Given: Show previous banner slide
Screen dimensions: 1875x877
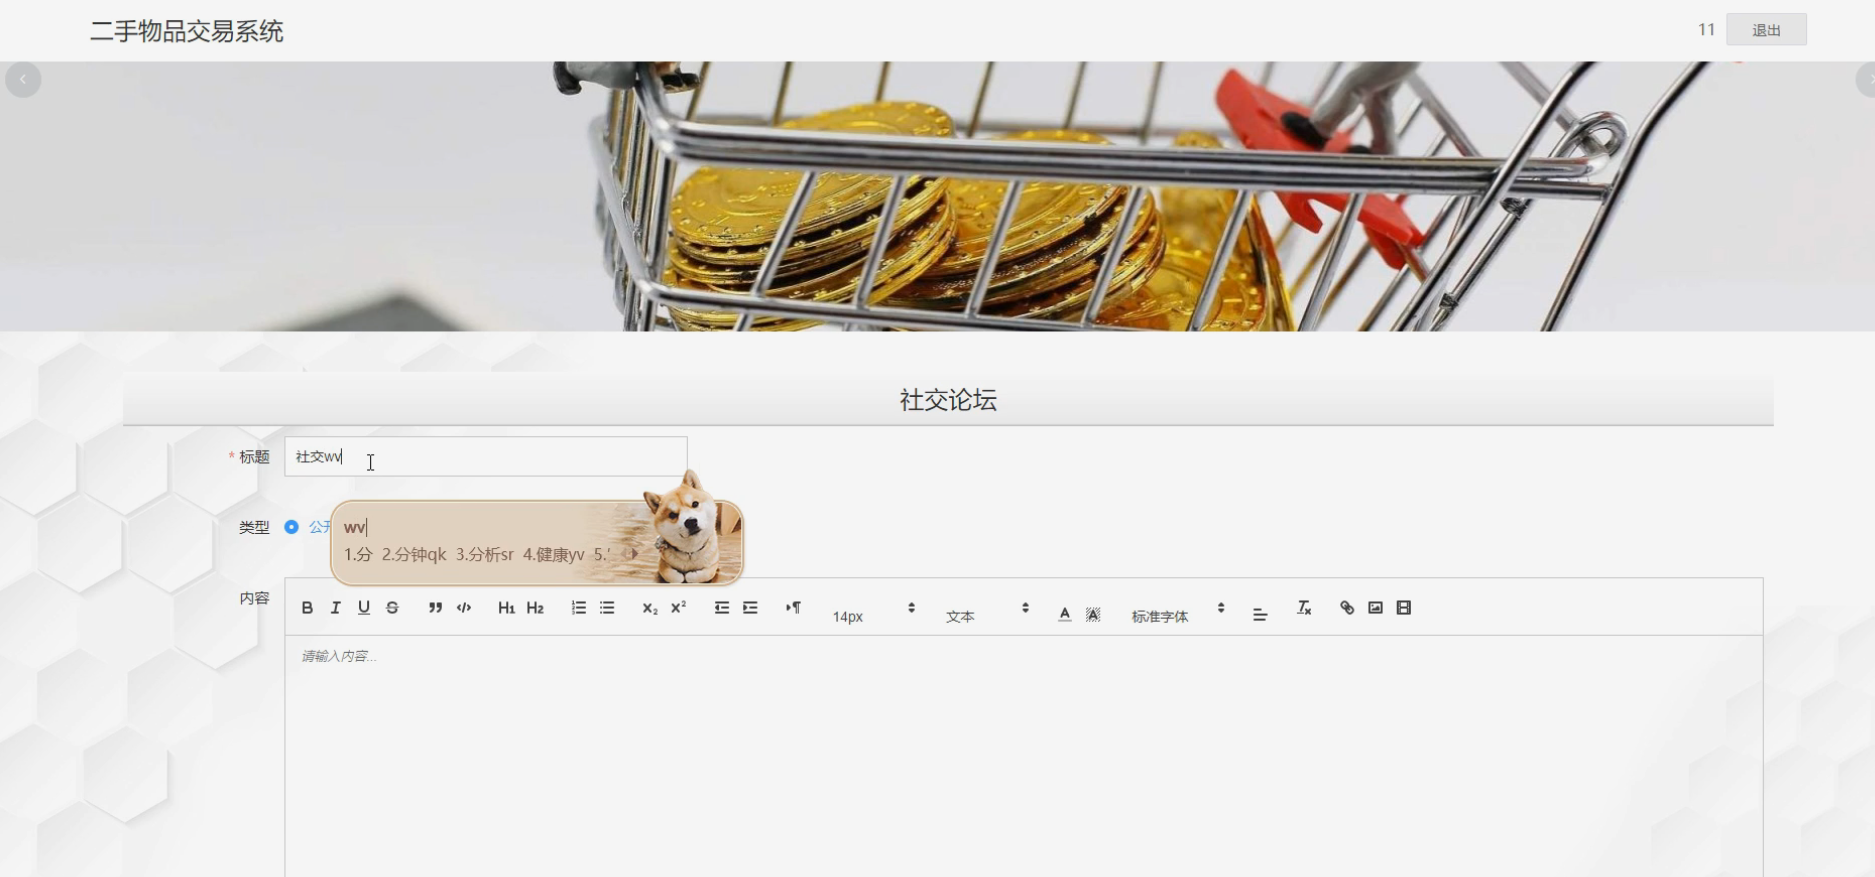Looking at the screenshot, I should coord(23,79).
